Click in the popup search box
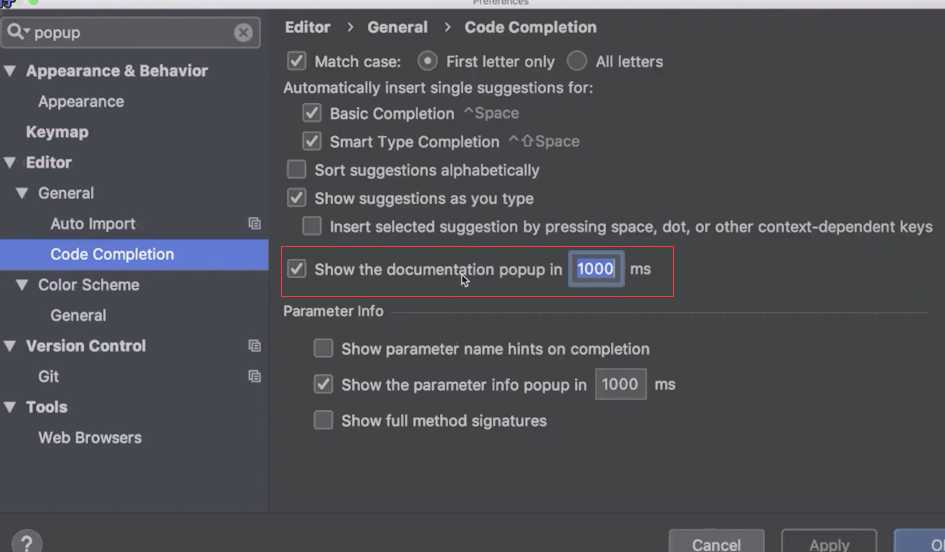 pos(131,32)
